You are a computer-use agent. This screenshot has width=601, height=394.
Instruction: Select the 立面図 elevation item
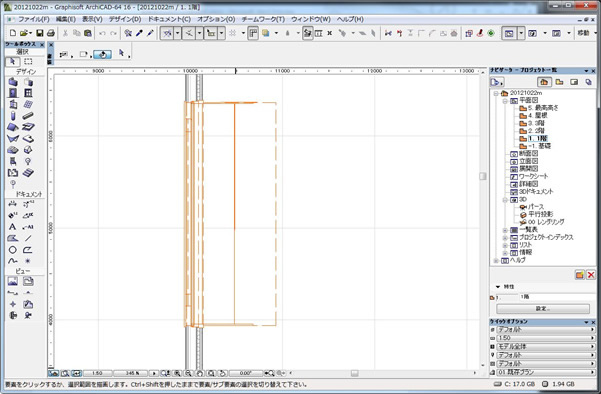pos(528,161)
